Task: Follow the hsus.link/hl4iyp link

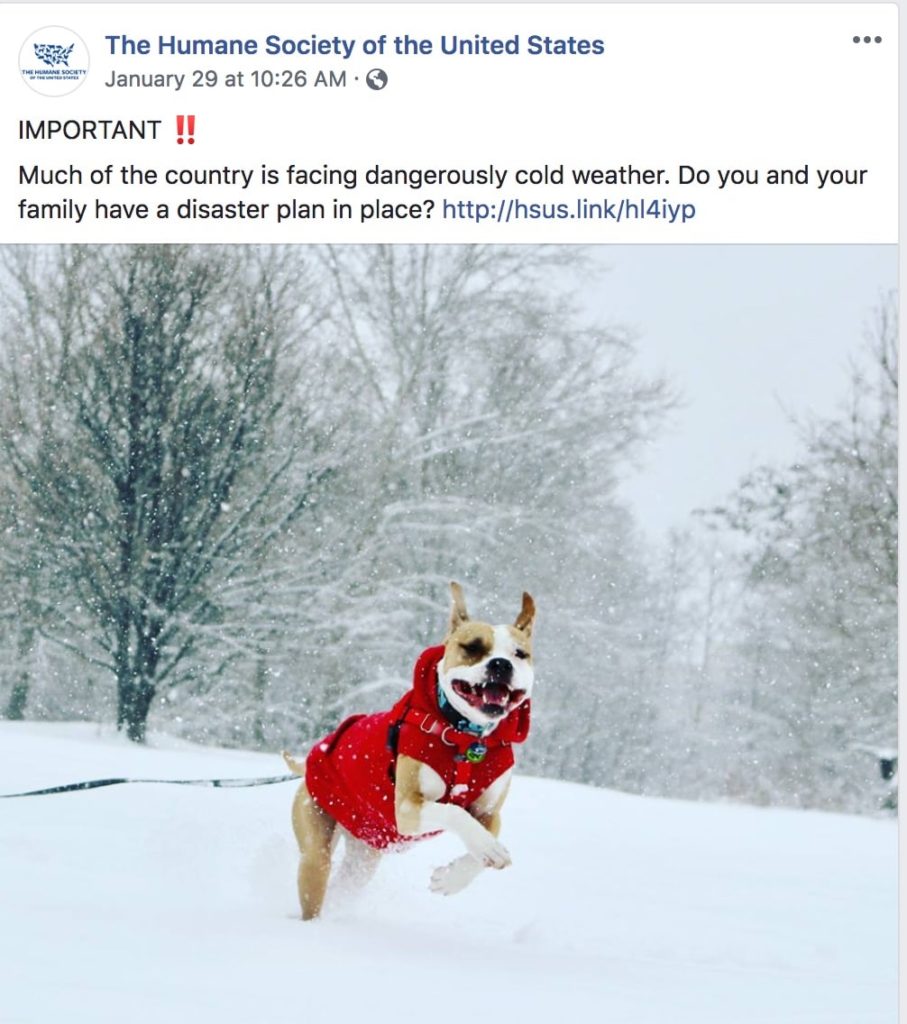Action: [x=569, y=210]
